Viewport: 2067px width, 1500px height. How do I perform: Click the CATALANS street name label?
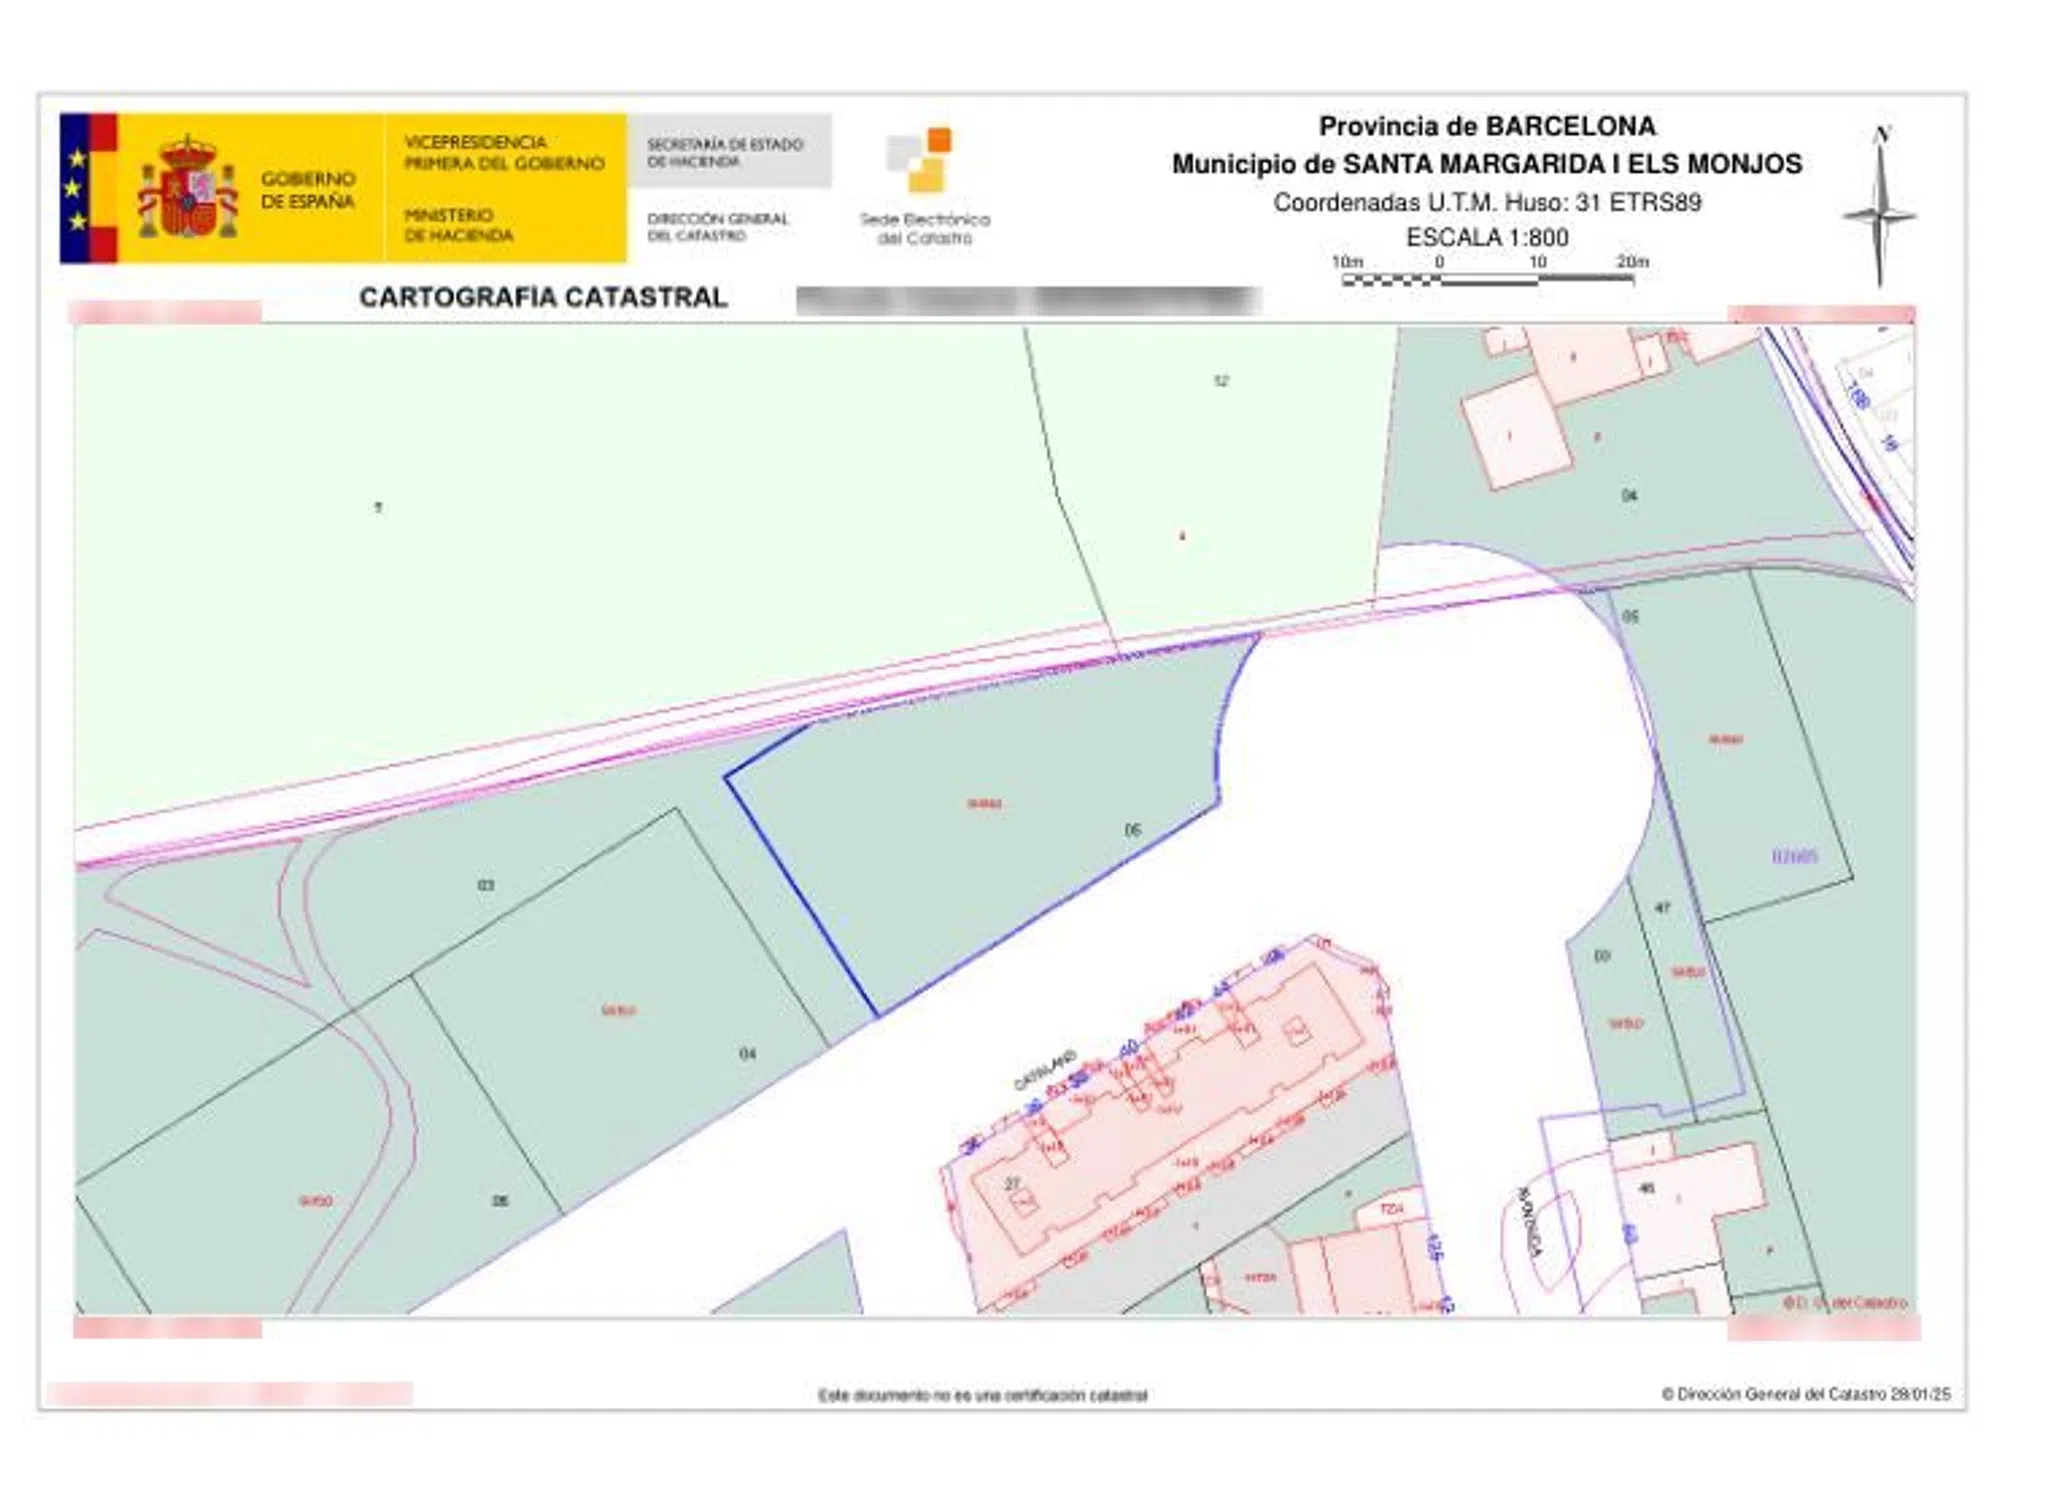click(x=1046, y=1069)
